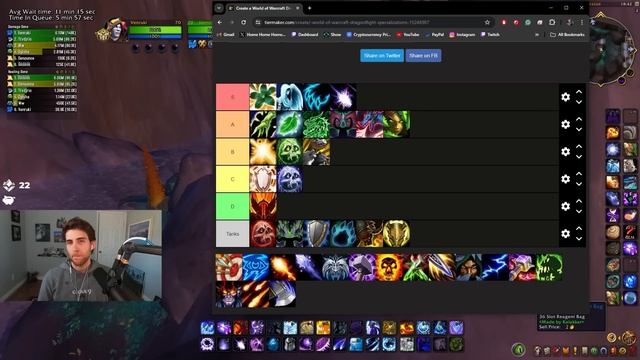Open settings gear for the B tier row
The width and height of the screenshot is (640, 360).
(565, 151)
